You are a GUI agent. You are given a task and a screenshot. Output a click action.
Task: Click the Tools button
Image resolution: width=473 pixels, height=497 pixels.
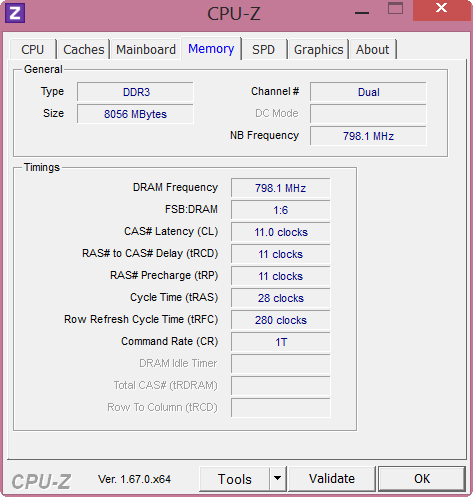(x=235, y=479)
